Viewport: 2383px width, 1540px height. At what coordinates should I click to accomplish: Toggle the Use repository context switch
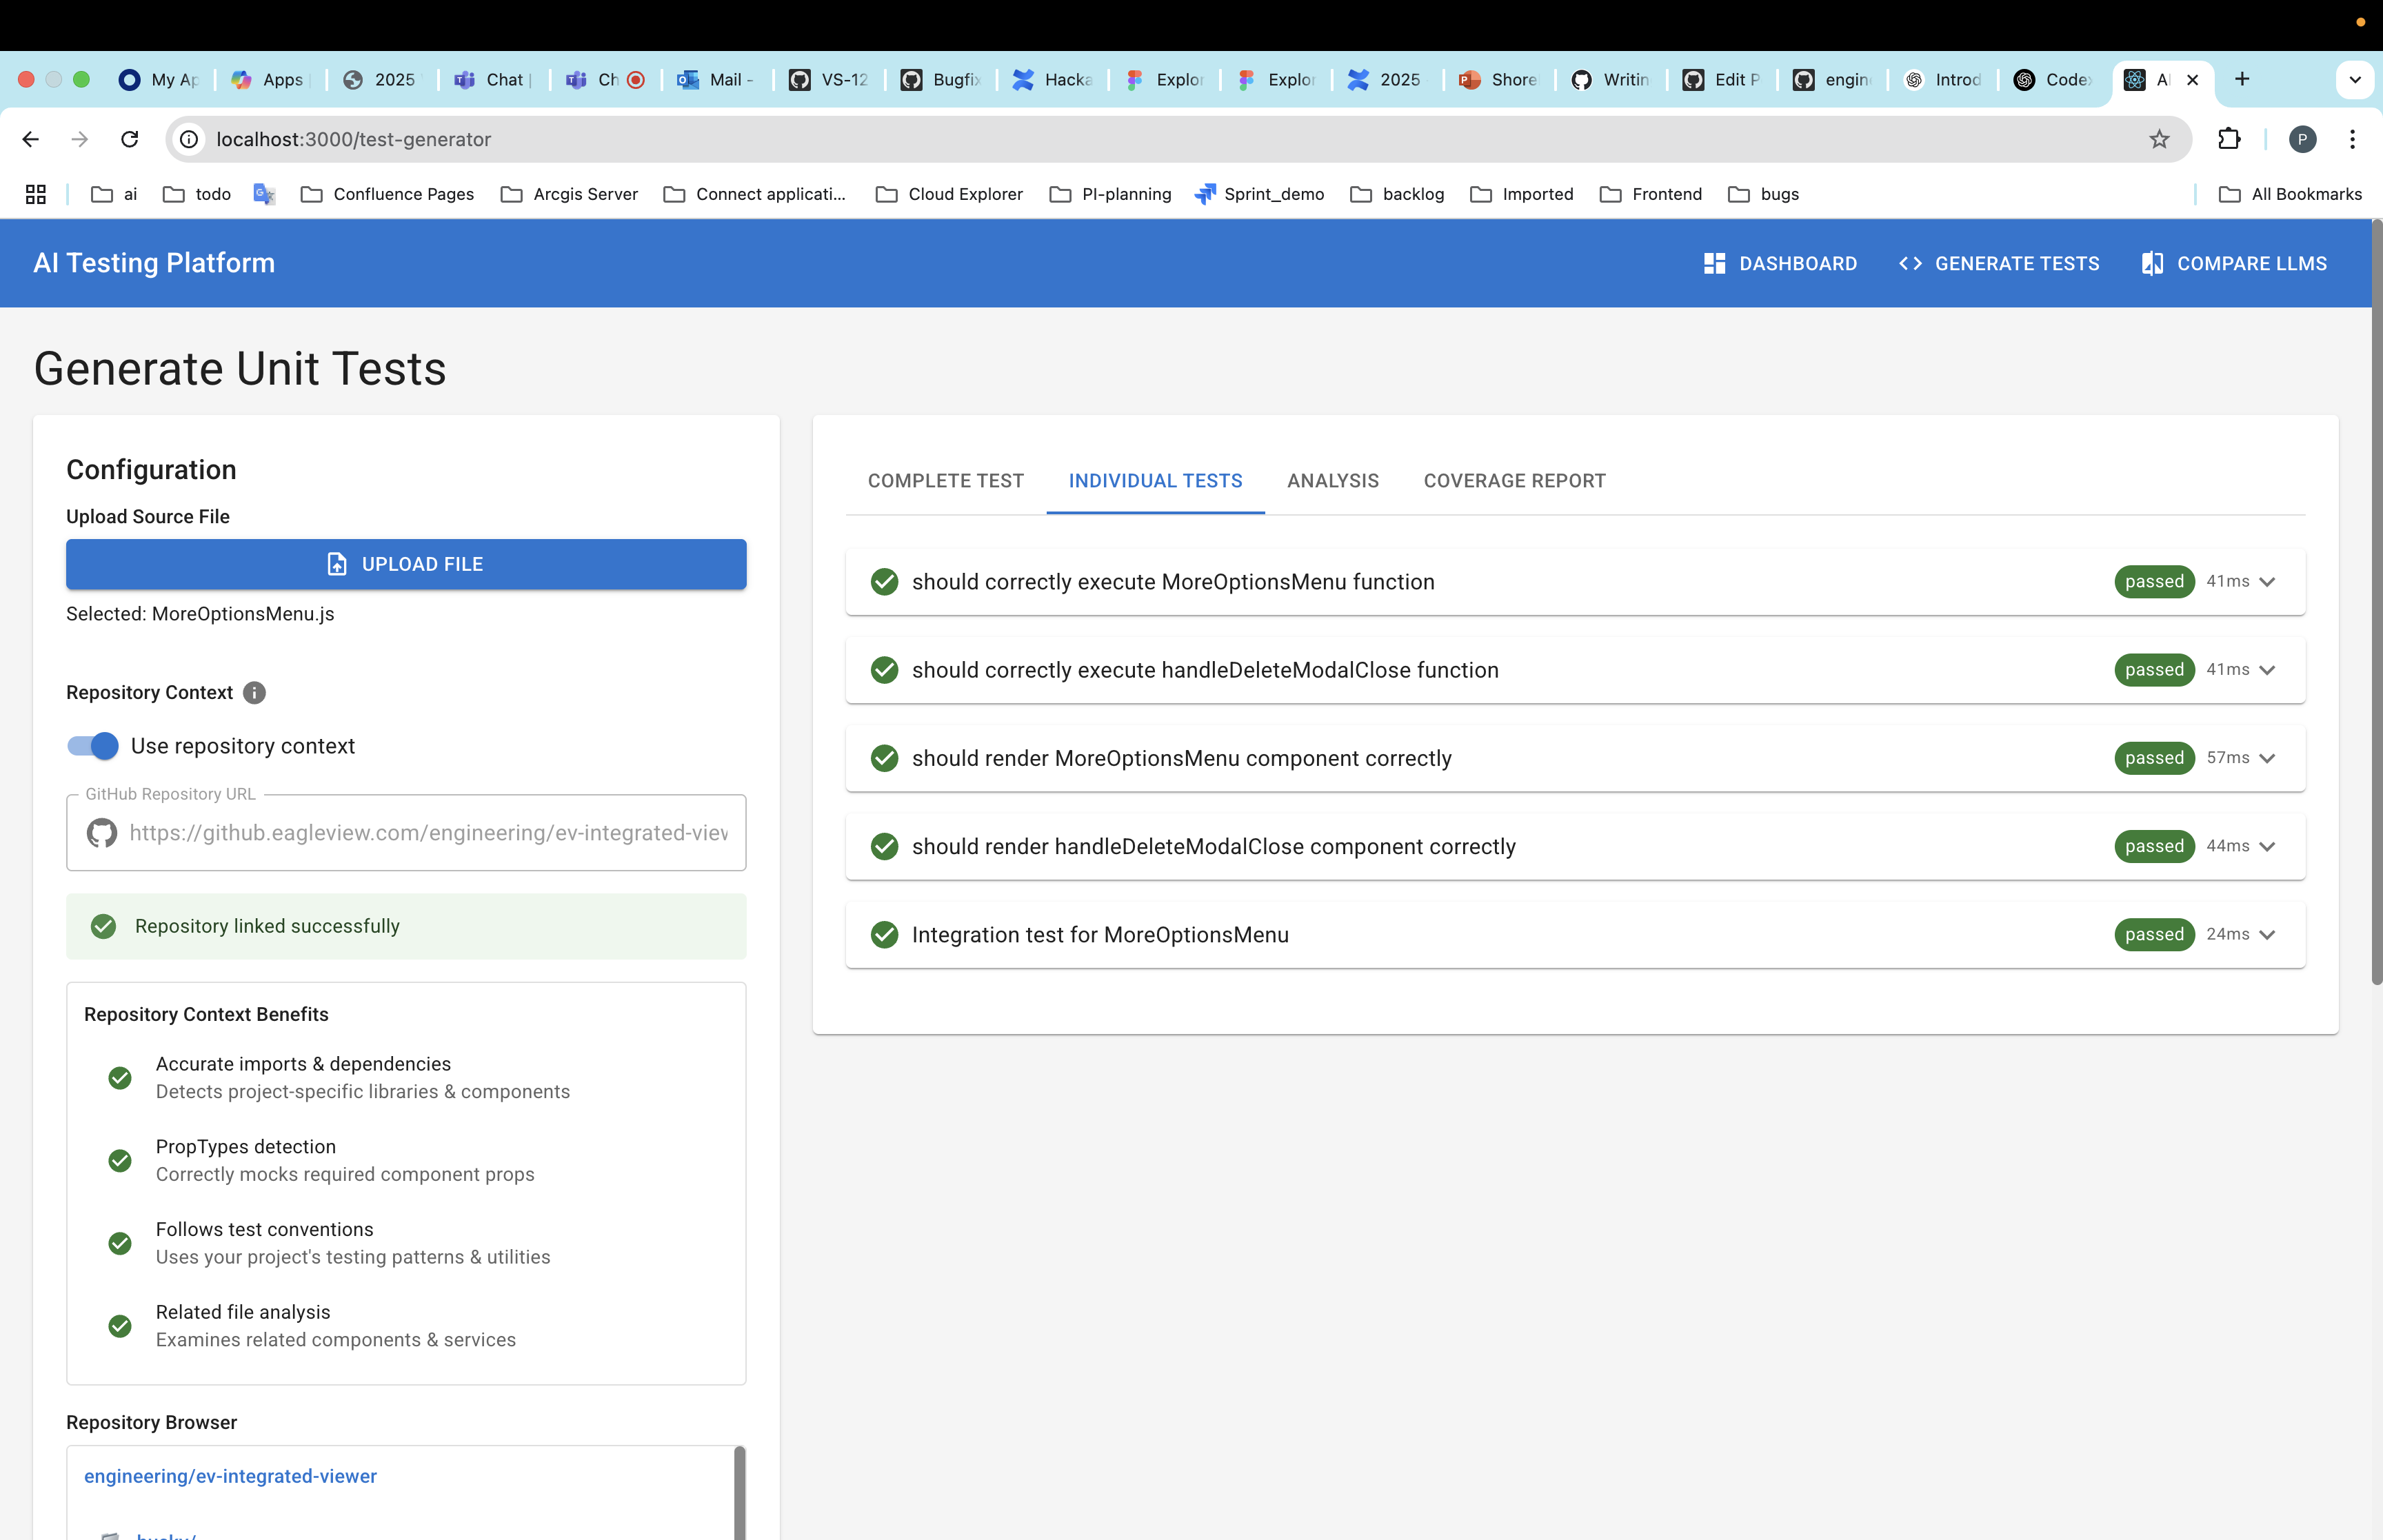[x=93, y=746]
